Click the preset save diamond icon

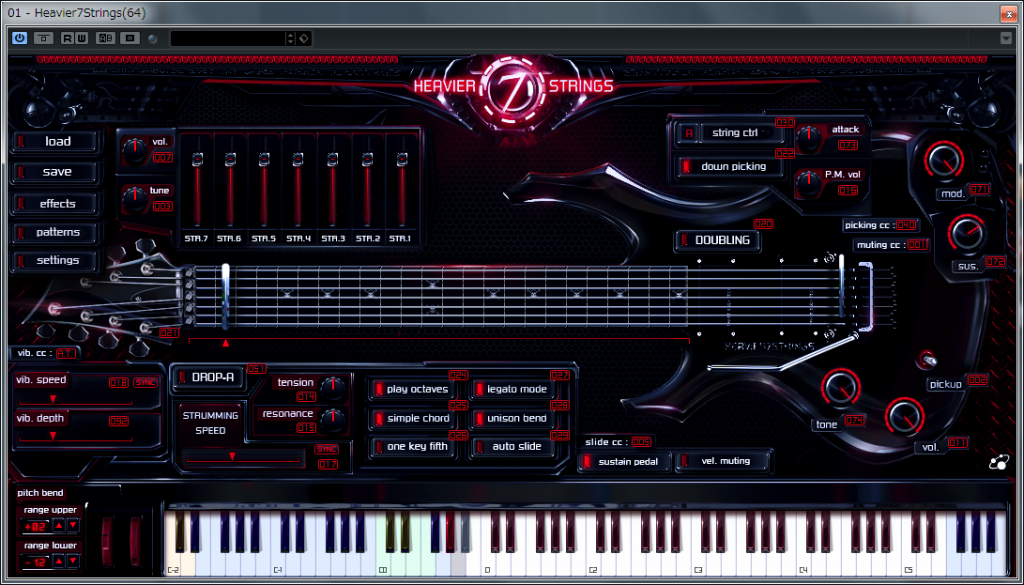pos(304,38)
